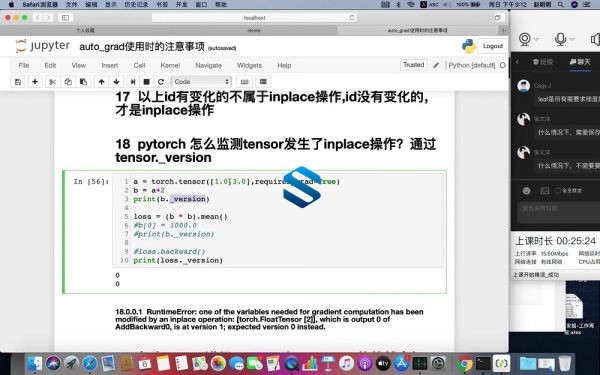Open the Widgets menu
This screenshot has width=600, height=375.
pyautogui.click(x=249, y=65)
